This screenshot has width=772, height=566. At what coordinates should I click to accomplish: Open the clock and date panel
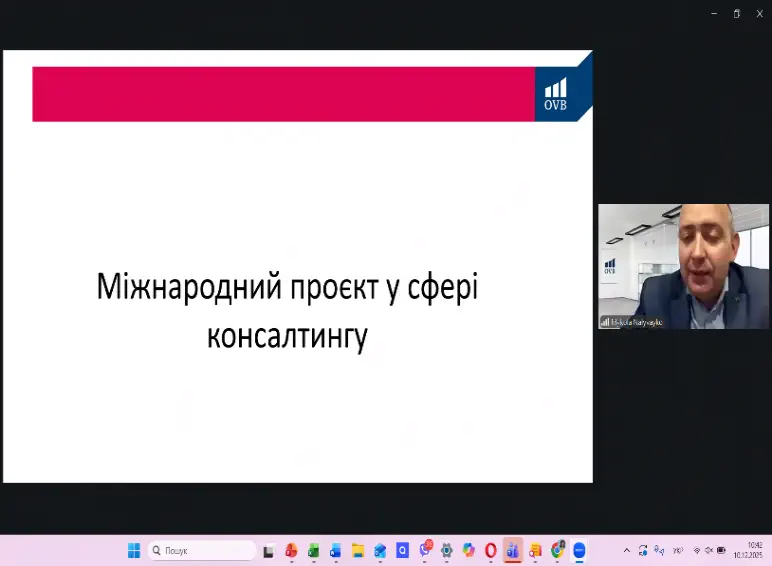(748, 550)
